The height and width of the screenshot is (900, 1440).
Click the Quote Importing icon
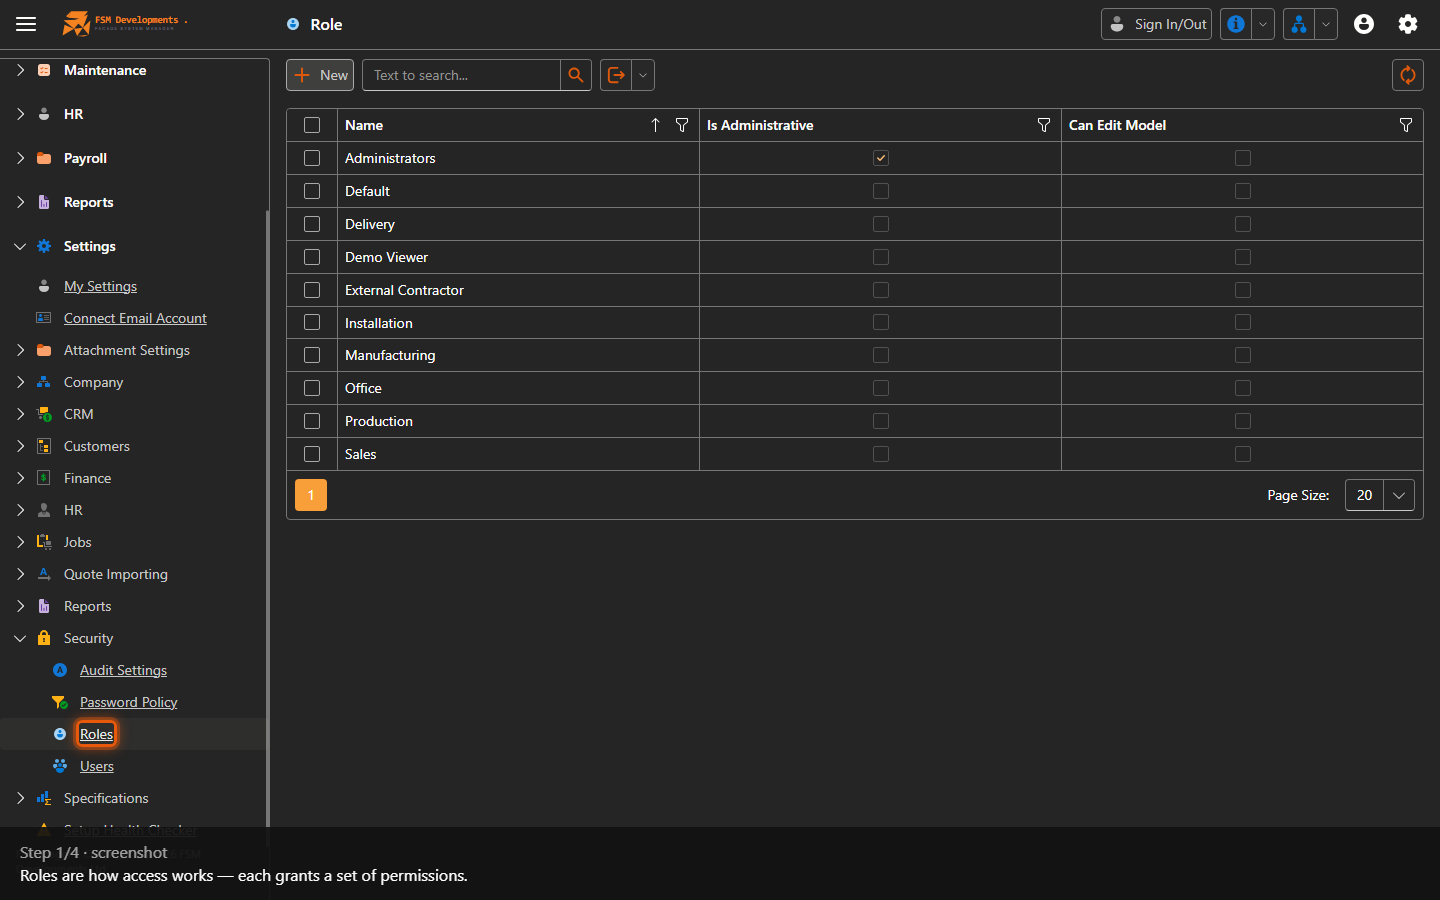tap(44, 574)
